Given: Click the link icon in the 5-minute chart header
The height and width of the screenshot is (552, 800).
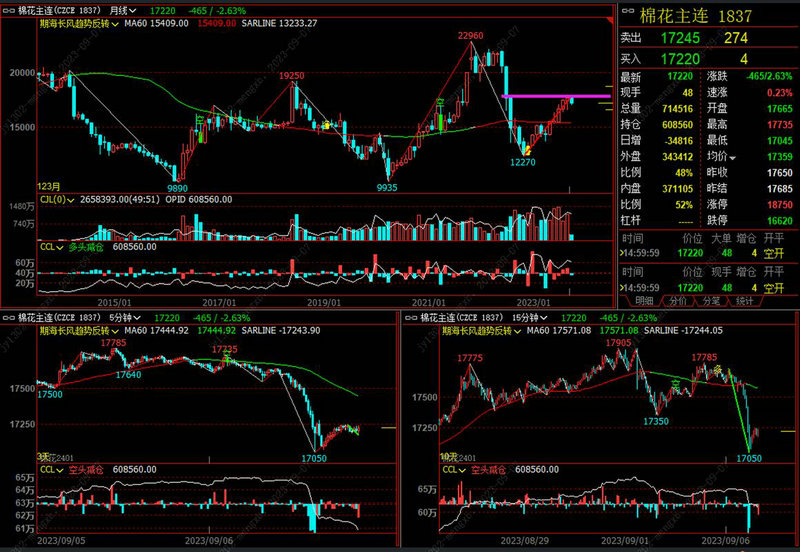Looking at the screenshot, I should (9, 317).
